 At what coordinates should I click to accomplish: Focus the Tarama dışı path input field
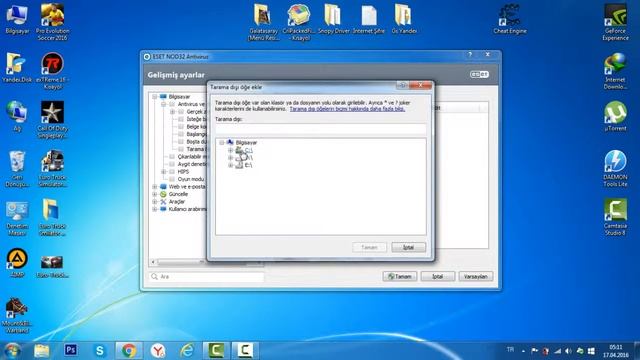[320, 129]
